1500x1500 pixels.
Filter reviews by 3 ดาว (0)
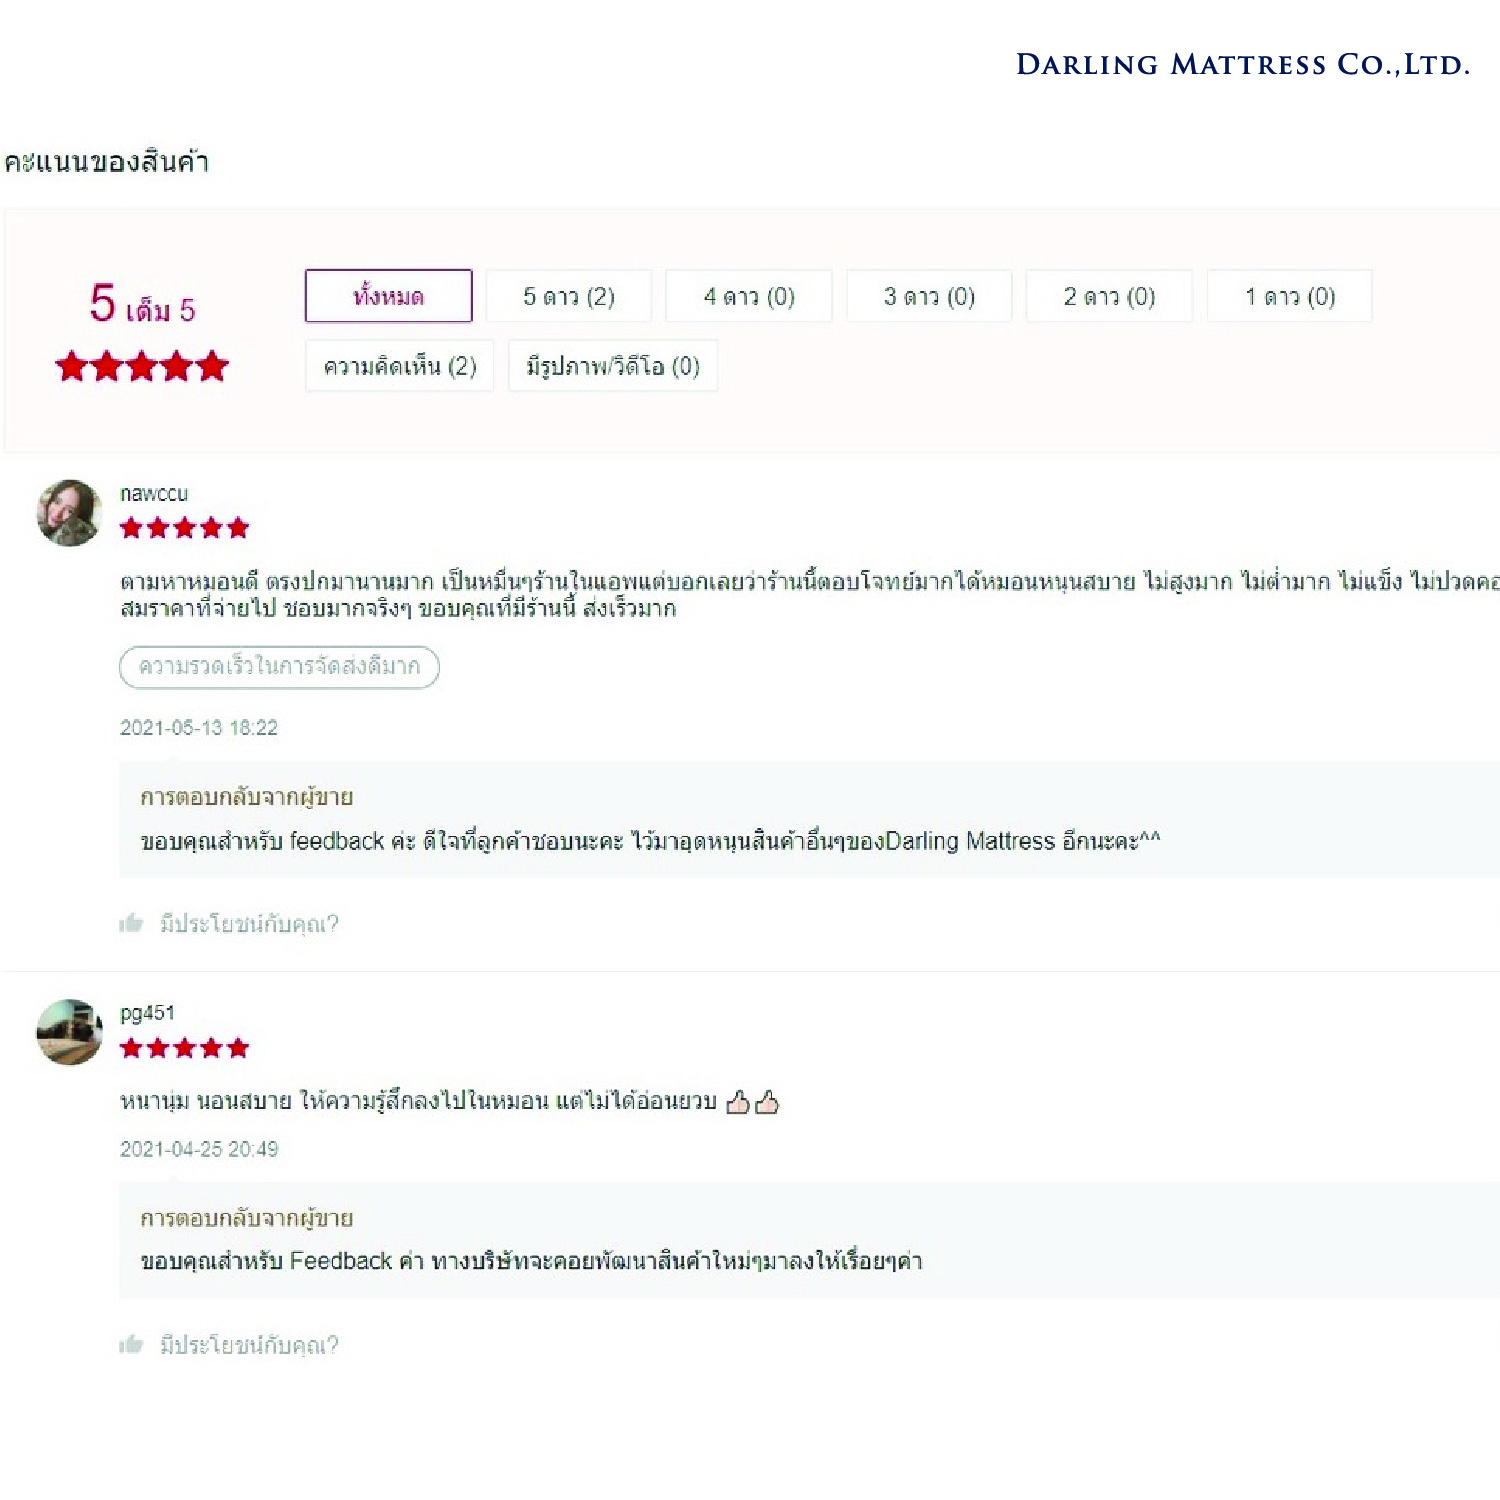[x=929, y=296]
